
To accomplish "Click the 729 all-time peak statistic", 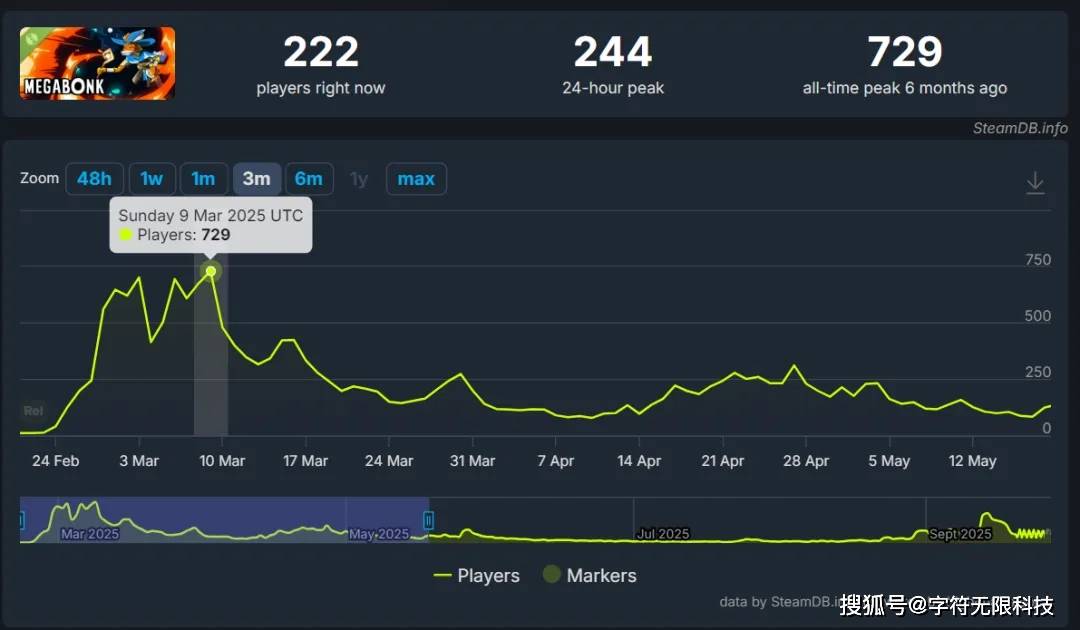I will (x=904, y=52).
